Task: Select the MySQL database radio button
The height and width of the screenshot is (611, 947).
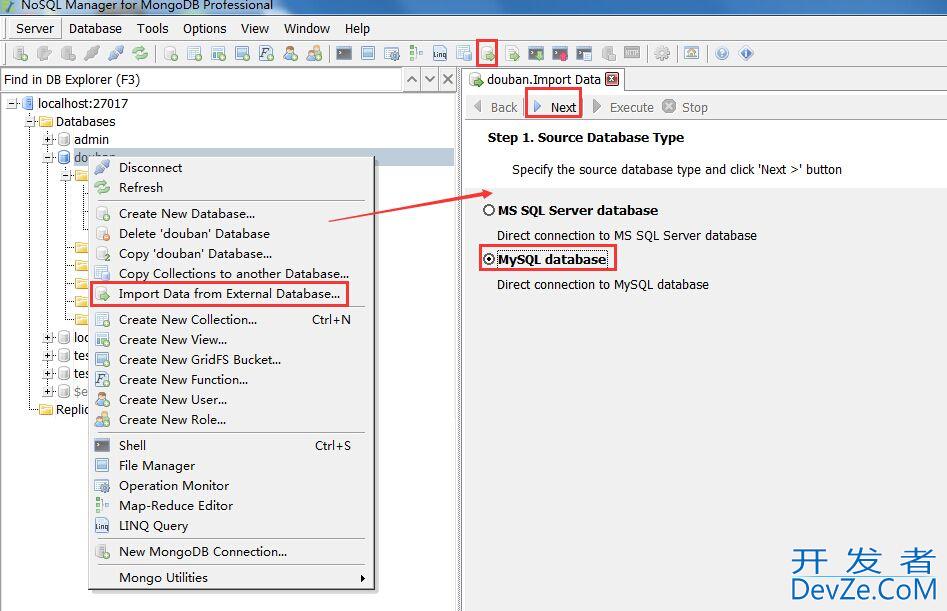Action: (489, 260)
